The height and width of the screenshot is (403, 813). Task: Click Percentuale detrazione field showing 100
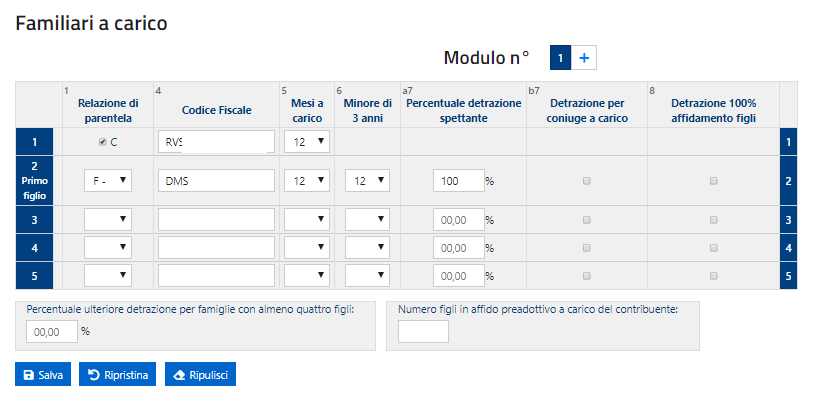pos(458,181)
